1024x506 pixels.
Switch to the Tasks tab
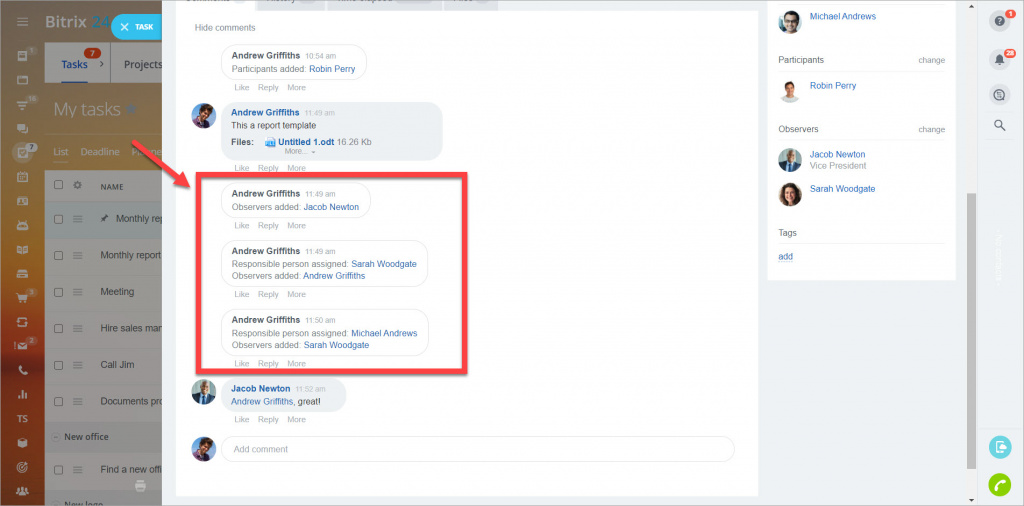pos(74,65)
